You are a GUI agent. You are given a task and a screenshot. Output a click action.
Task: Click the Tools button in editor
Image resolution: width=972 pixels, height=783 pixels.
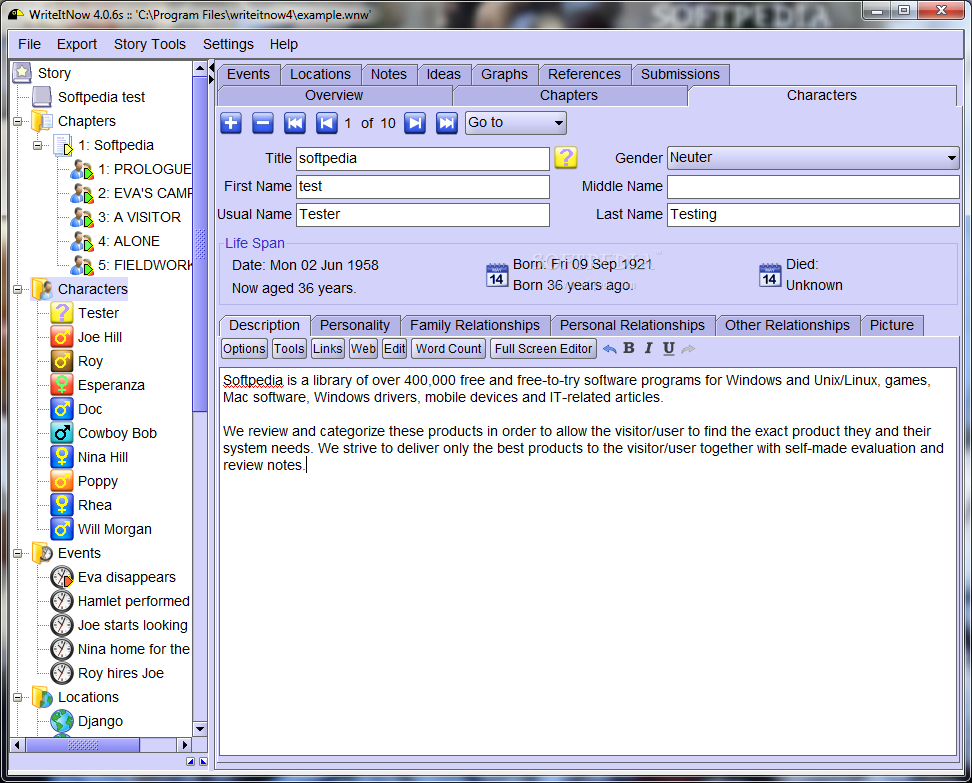[289, 349]
